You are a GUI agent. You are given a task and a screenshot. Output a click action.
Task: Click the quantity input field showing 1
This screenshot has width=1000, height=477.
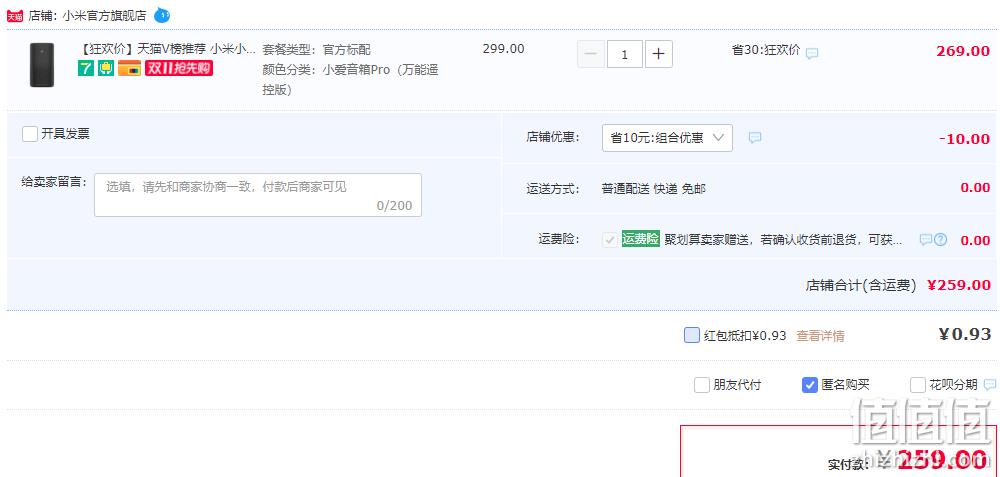pyautogui.click(x=624, y=54)
